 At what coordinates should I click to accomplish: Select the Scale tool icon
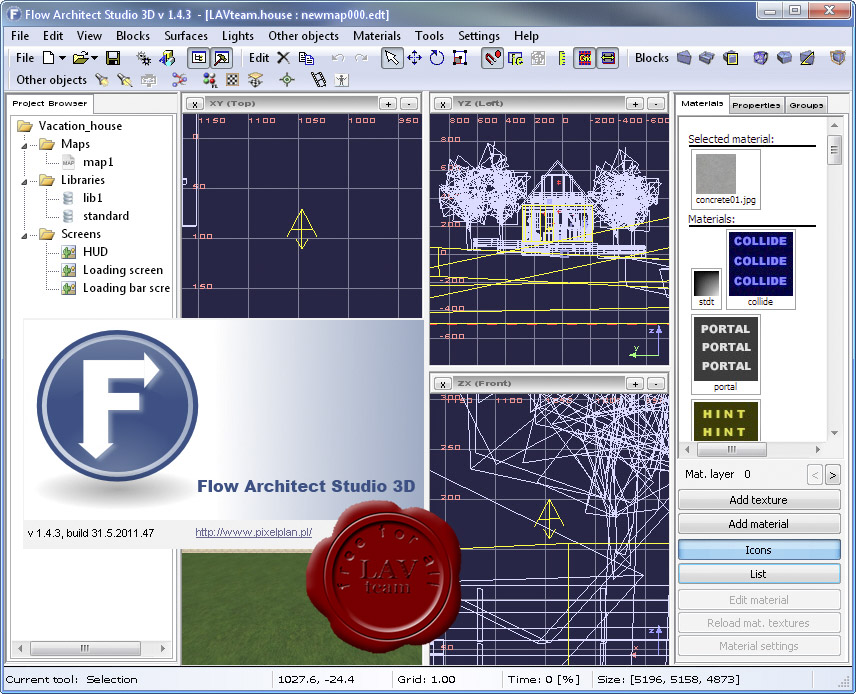[x=460, y=58]
